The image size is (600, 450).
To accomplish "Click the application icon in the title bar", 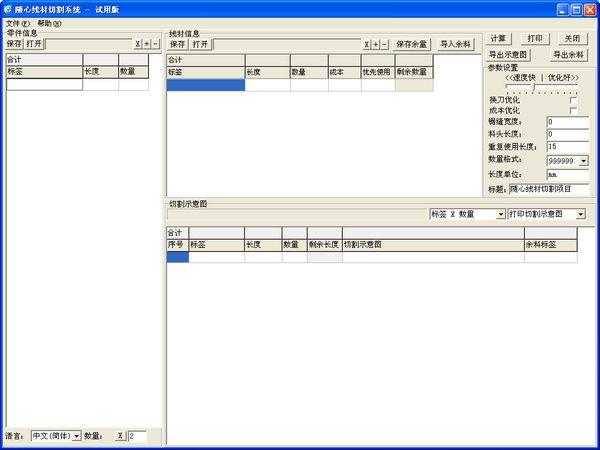I will 8,8.
